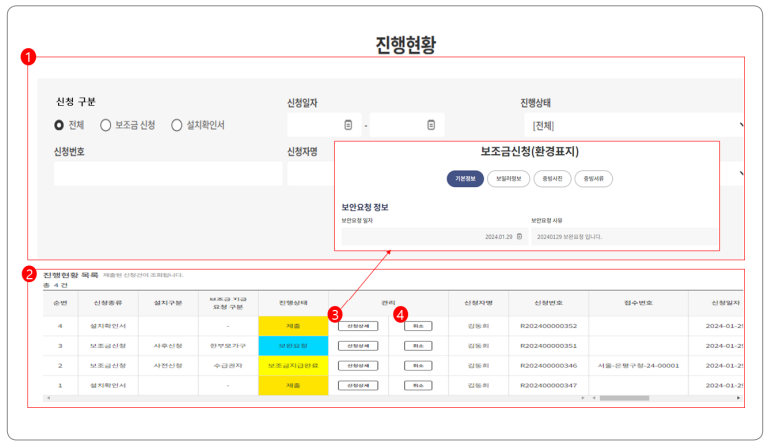
Task: Click 신청상세 button for R202400000352
Action: pyautogui.click(x=358, y=326)
